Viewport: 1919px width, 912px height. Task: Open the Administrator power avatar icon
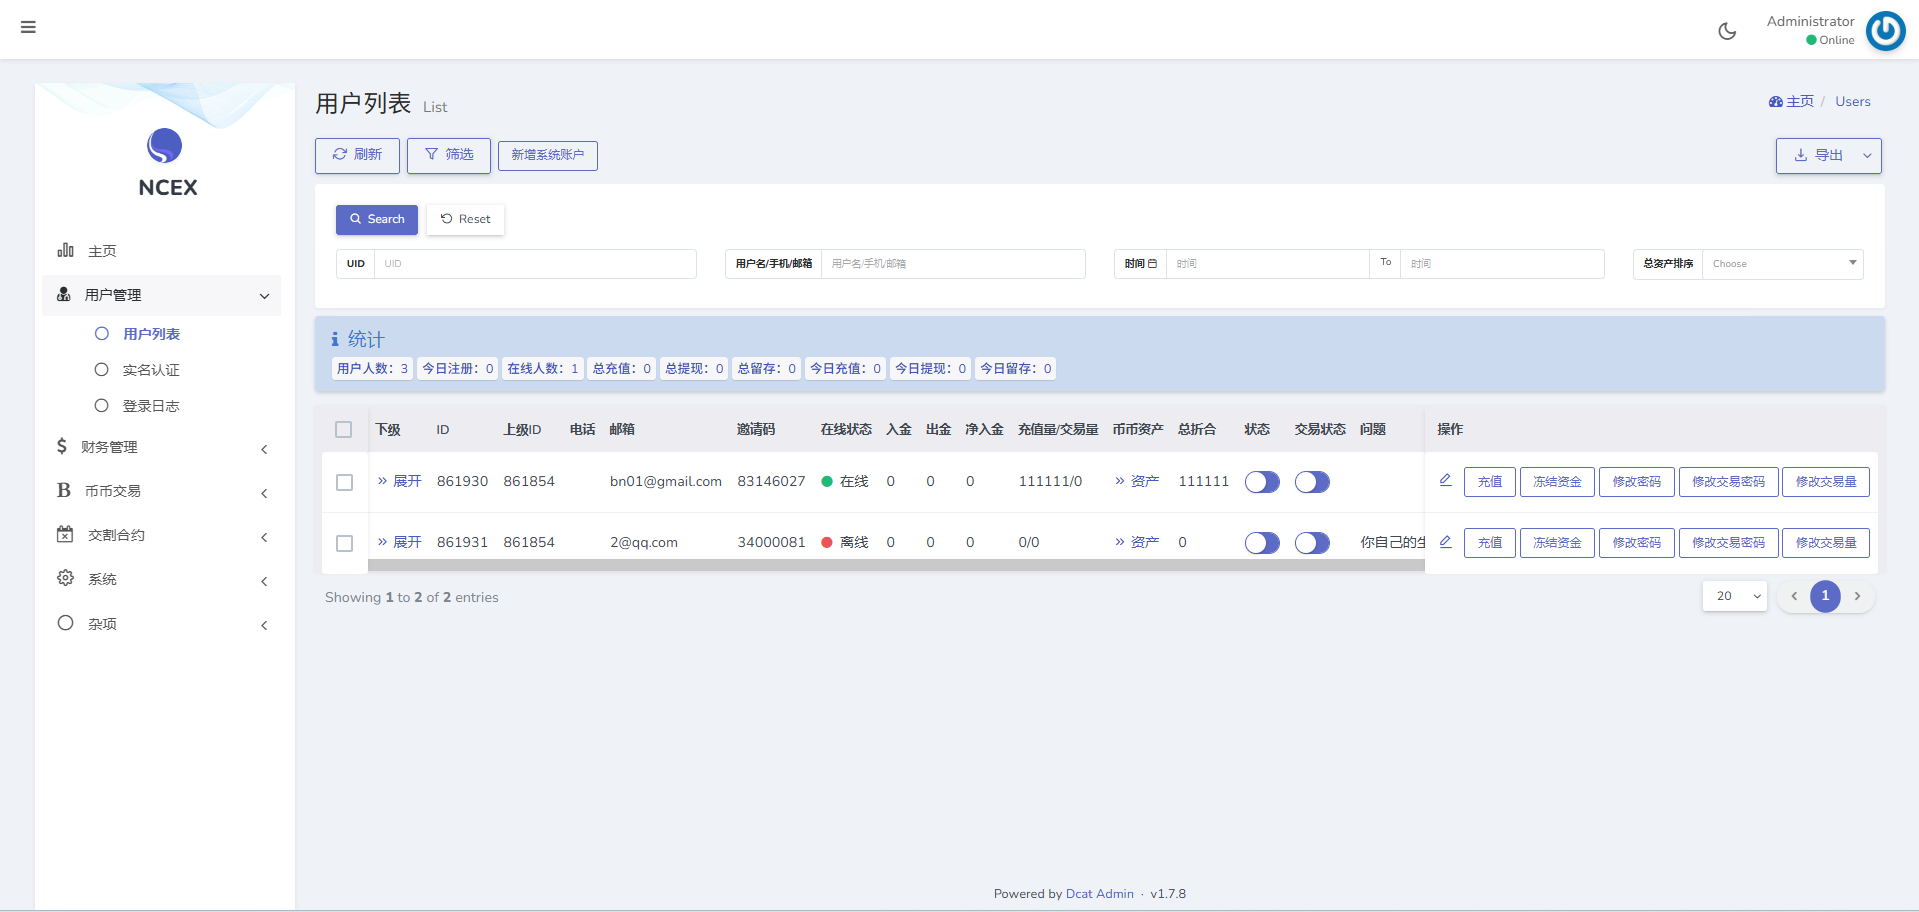coord(1886,31)
